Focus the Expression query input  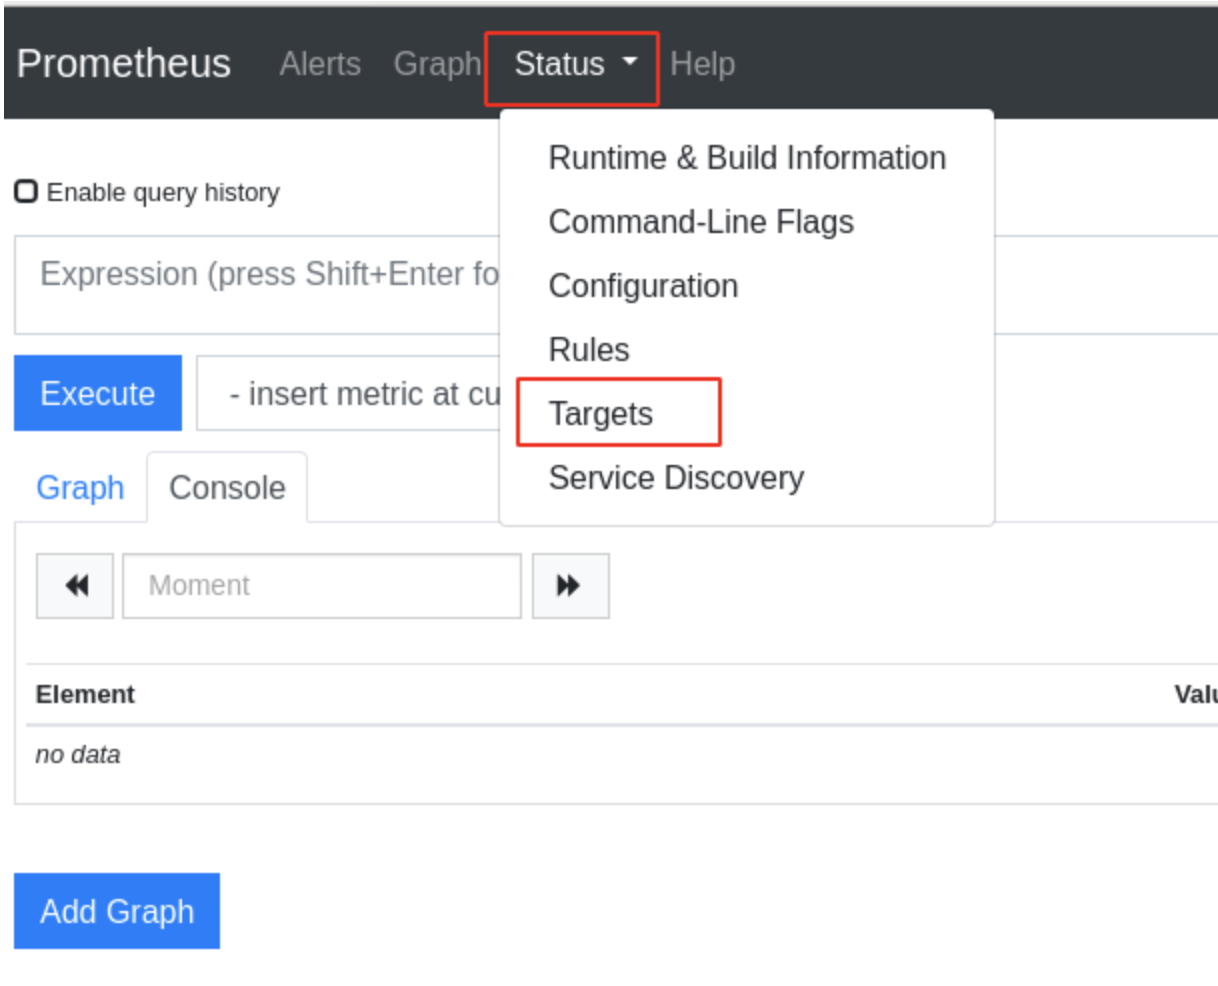tap(258, 285)
